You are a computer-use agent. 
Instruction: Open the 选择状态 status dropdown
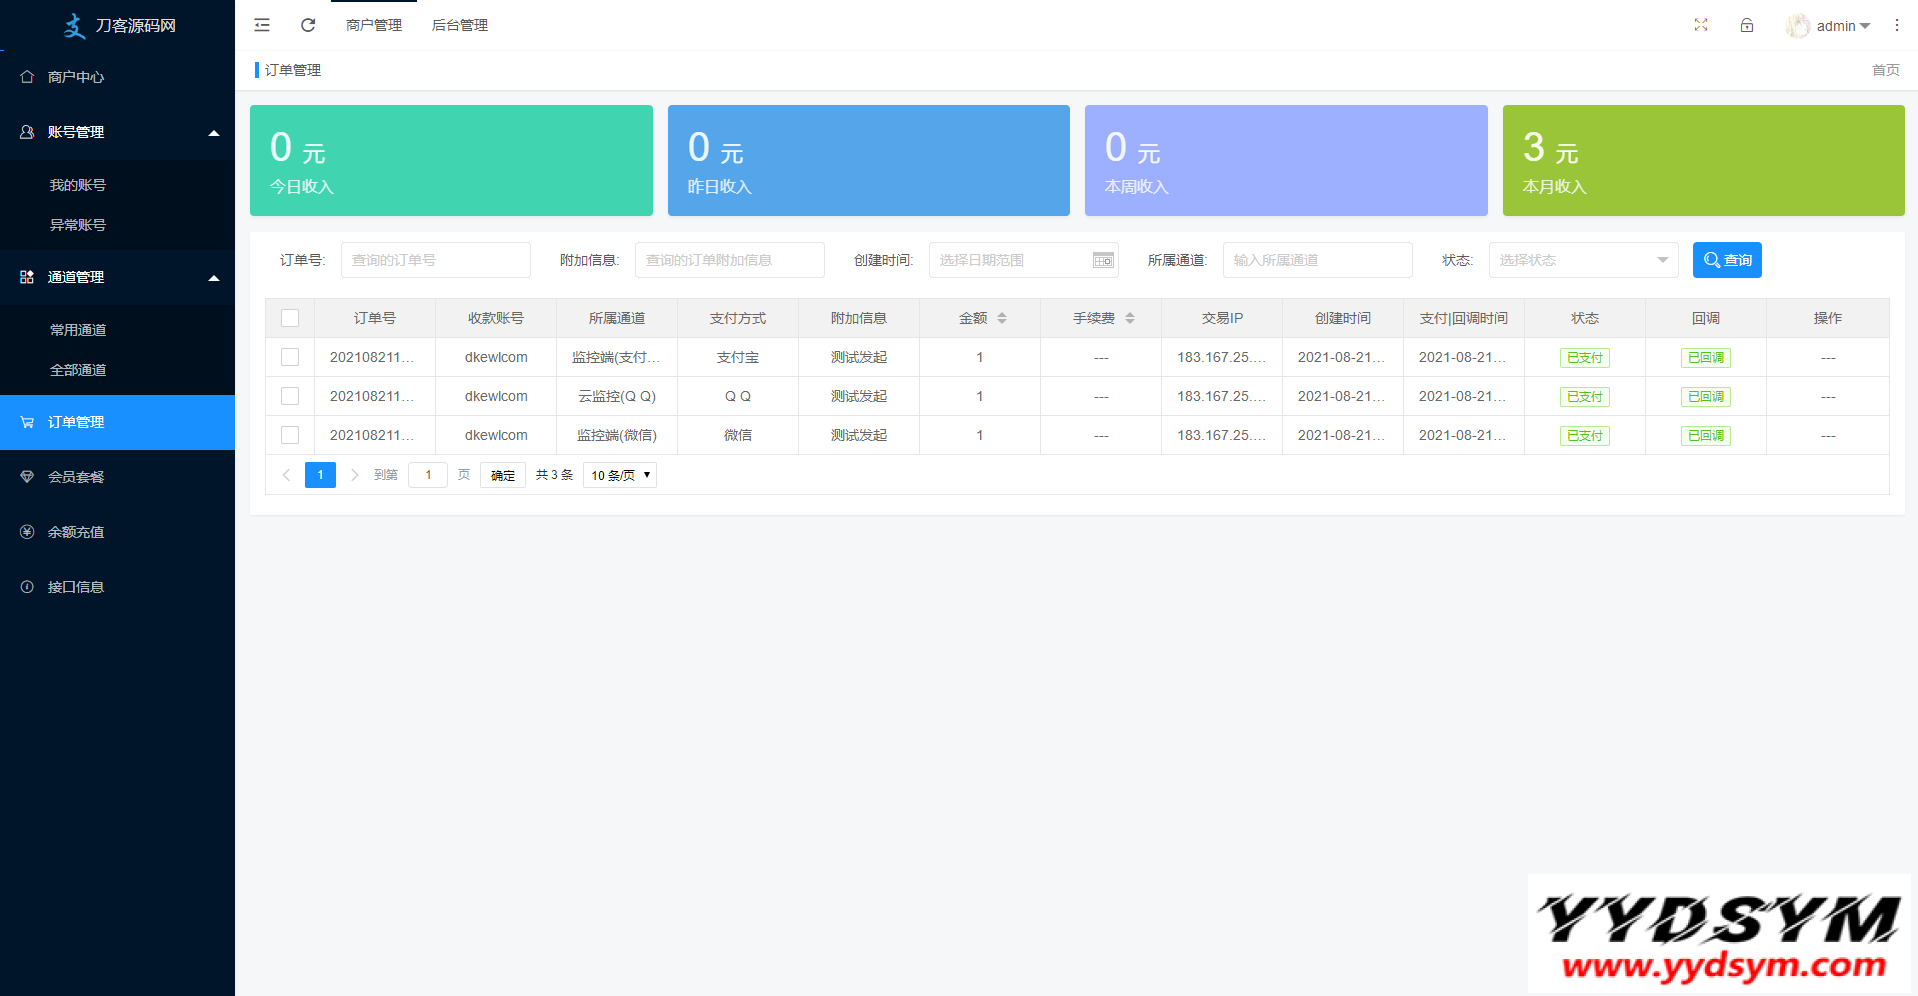[x=1582, y=260]
